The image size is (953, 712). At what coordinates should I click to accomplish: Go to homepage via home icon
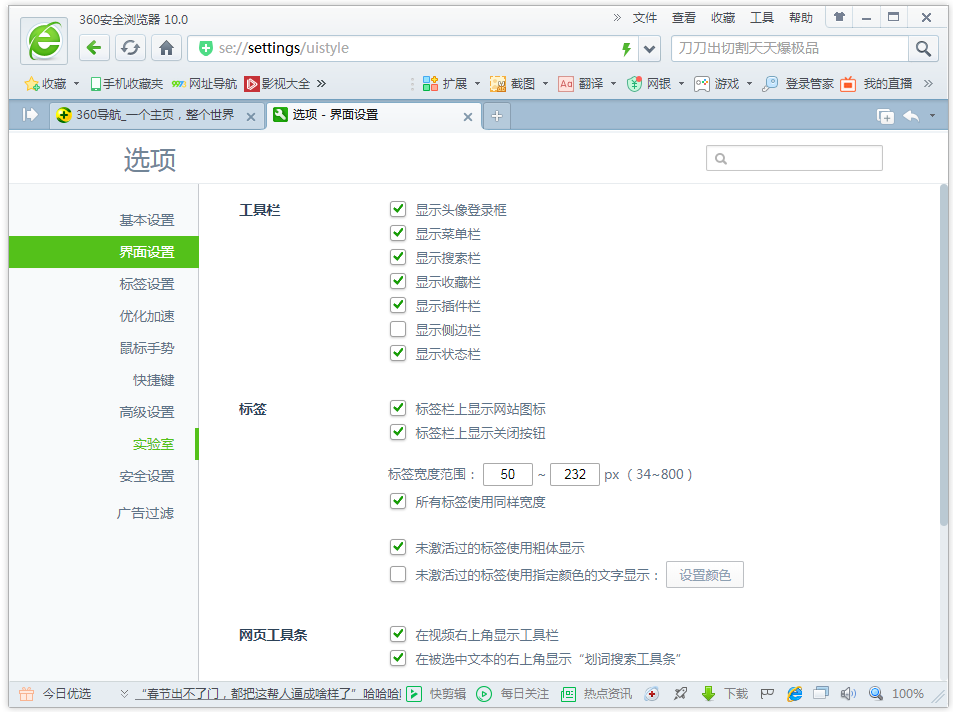click(x=166, y=48)
